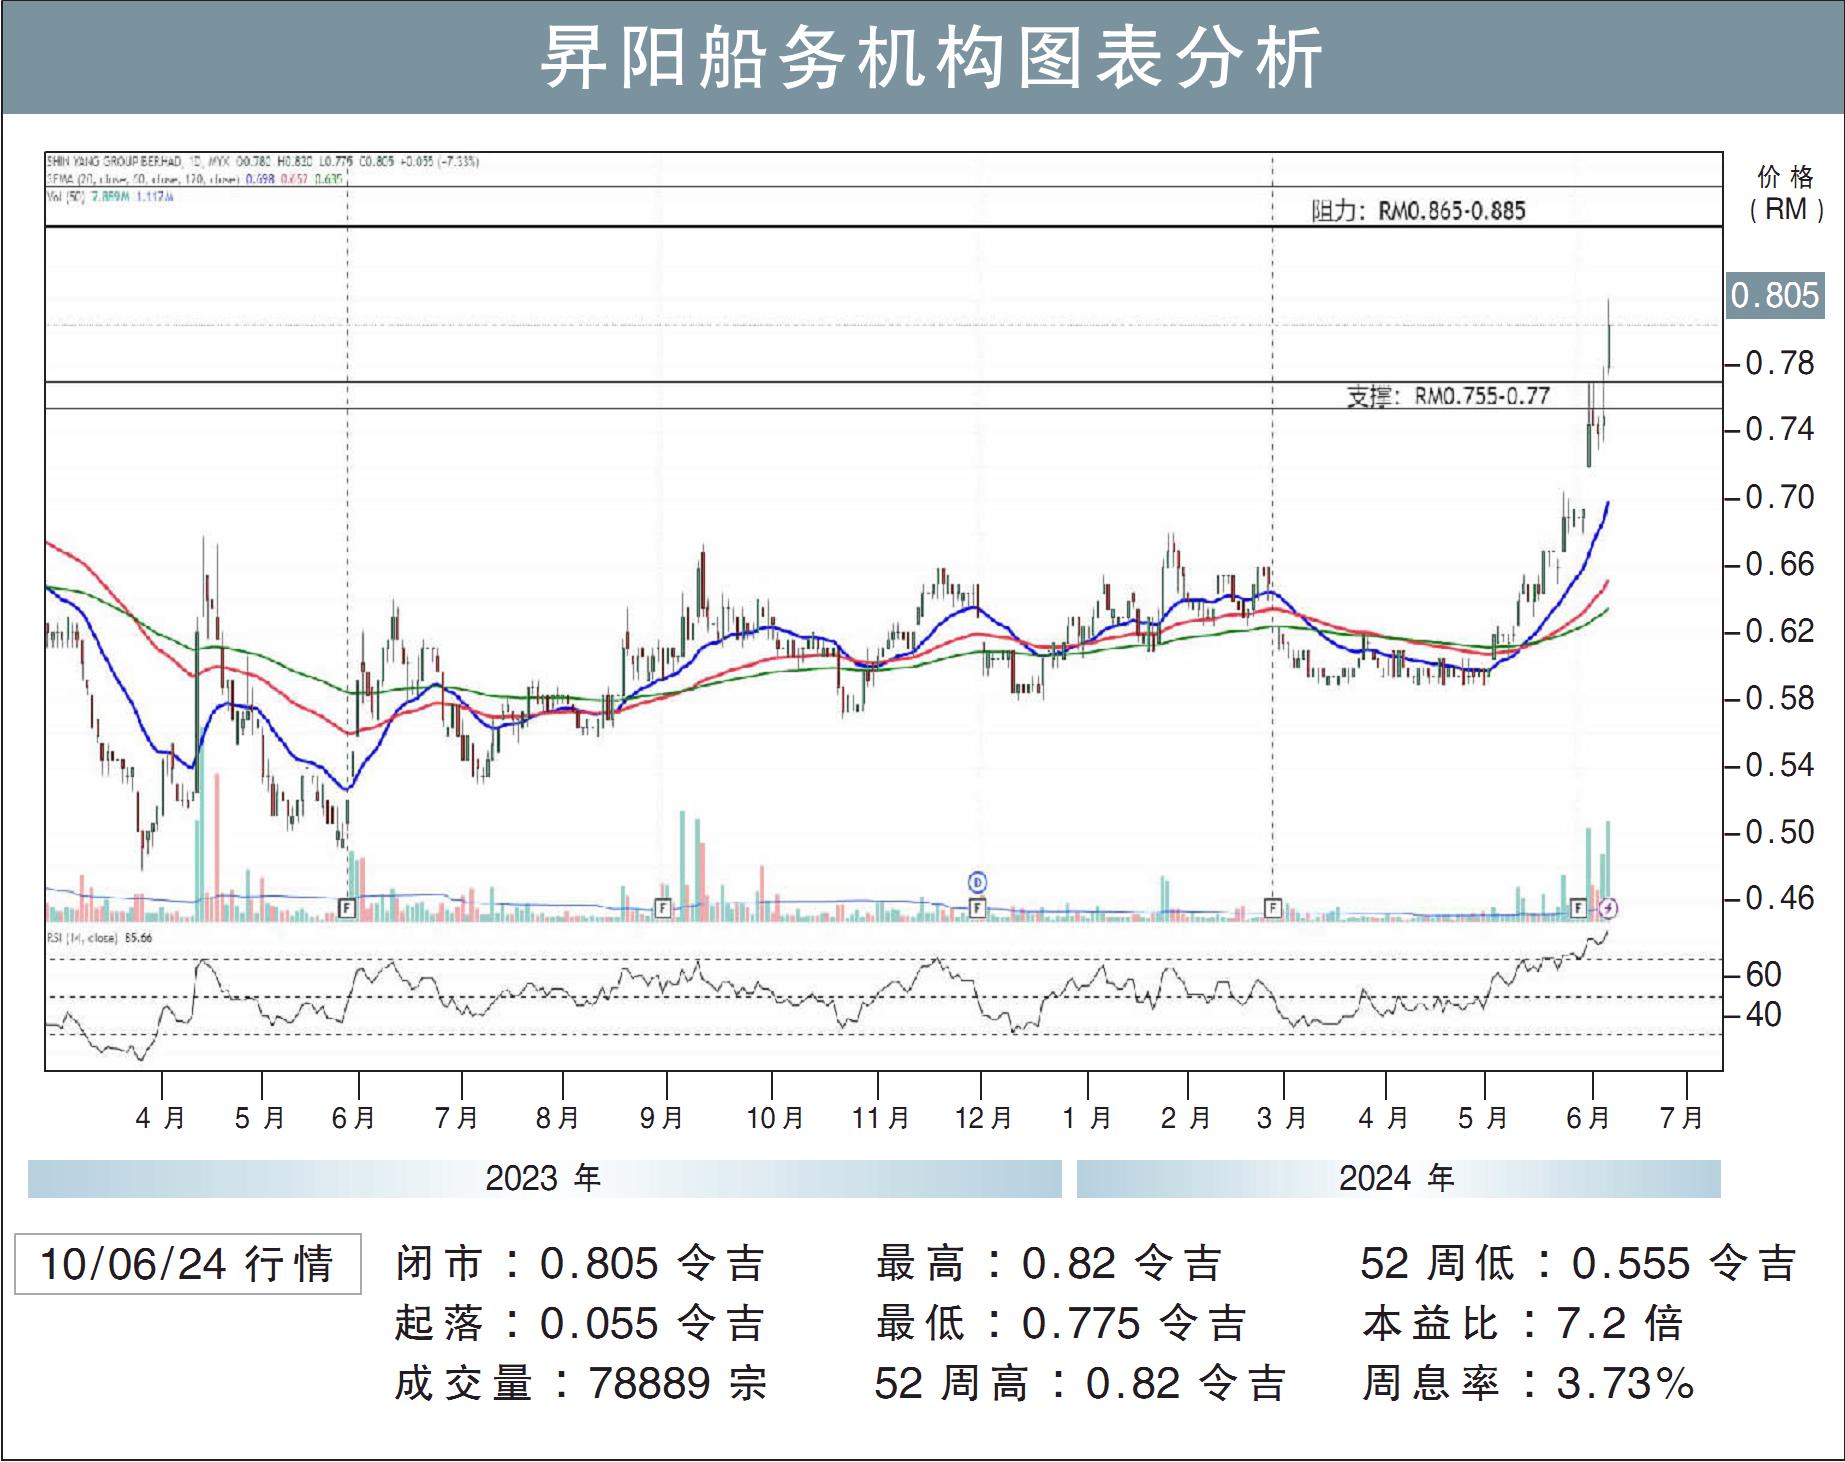
Task: Select the 2024 年 year bar
Action: pyautogui.click(x=1398, y=1179)
